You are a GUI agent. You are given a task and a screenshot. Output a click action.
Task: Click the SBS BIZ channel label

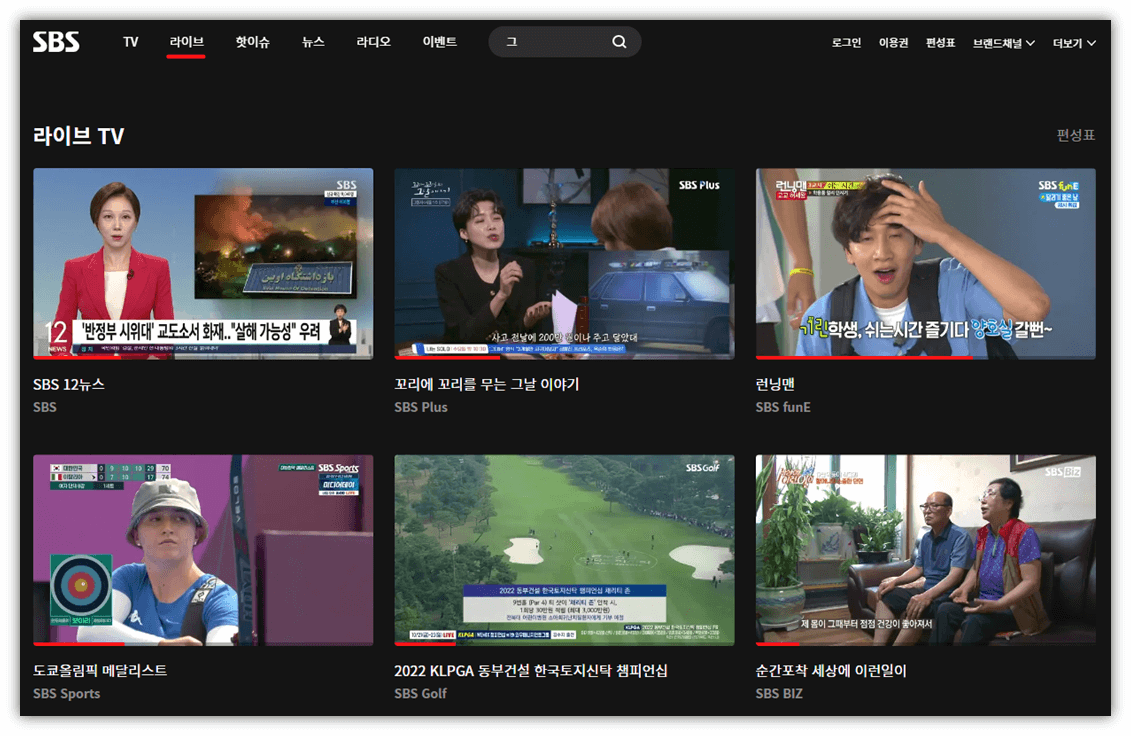click(x=779, y=693)
